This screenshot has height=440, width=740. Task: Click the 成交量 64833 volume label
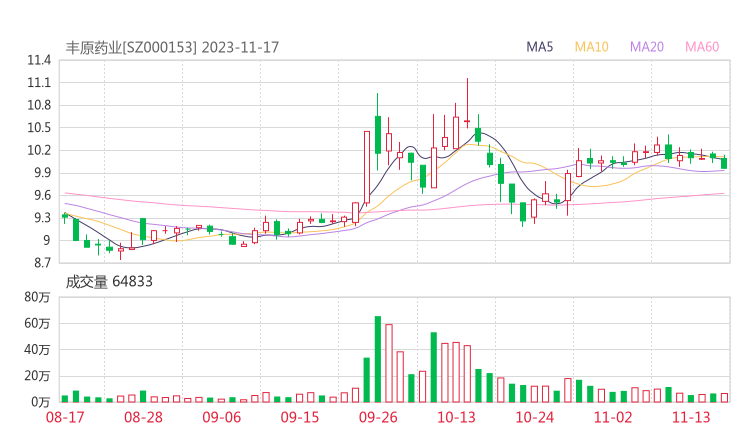(x=109, y=282)
